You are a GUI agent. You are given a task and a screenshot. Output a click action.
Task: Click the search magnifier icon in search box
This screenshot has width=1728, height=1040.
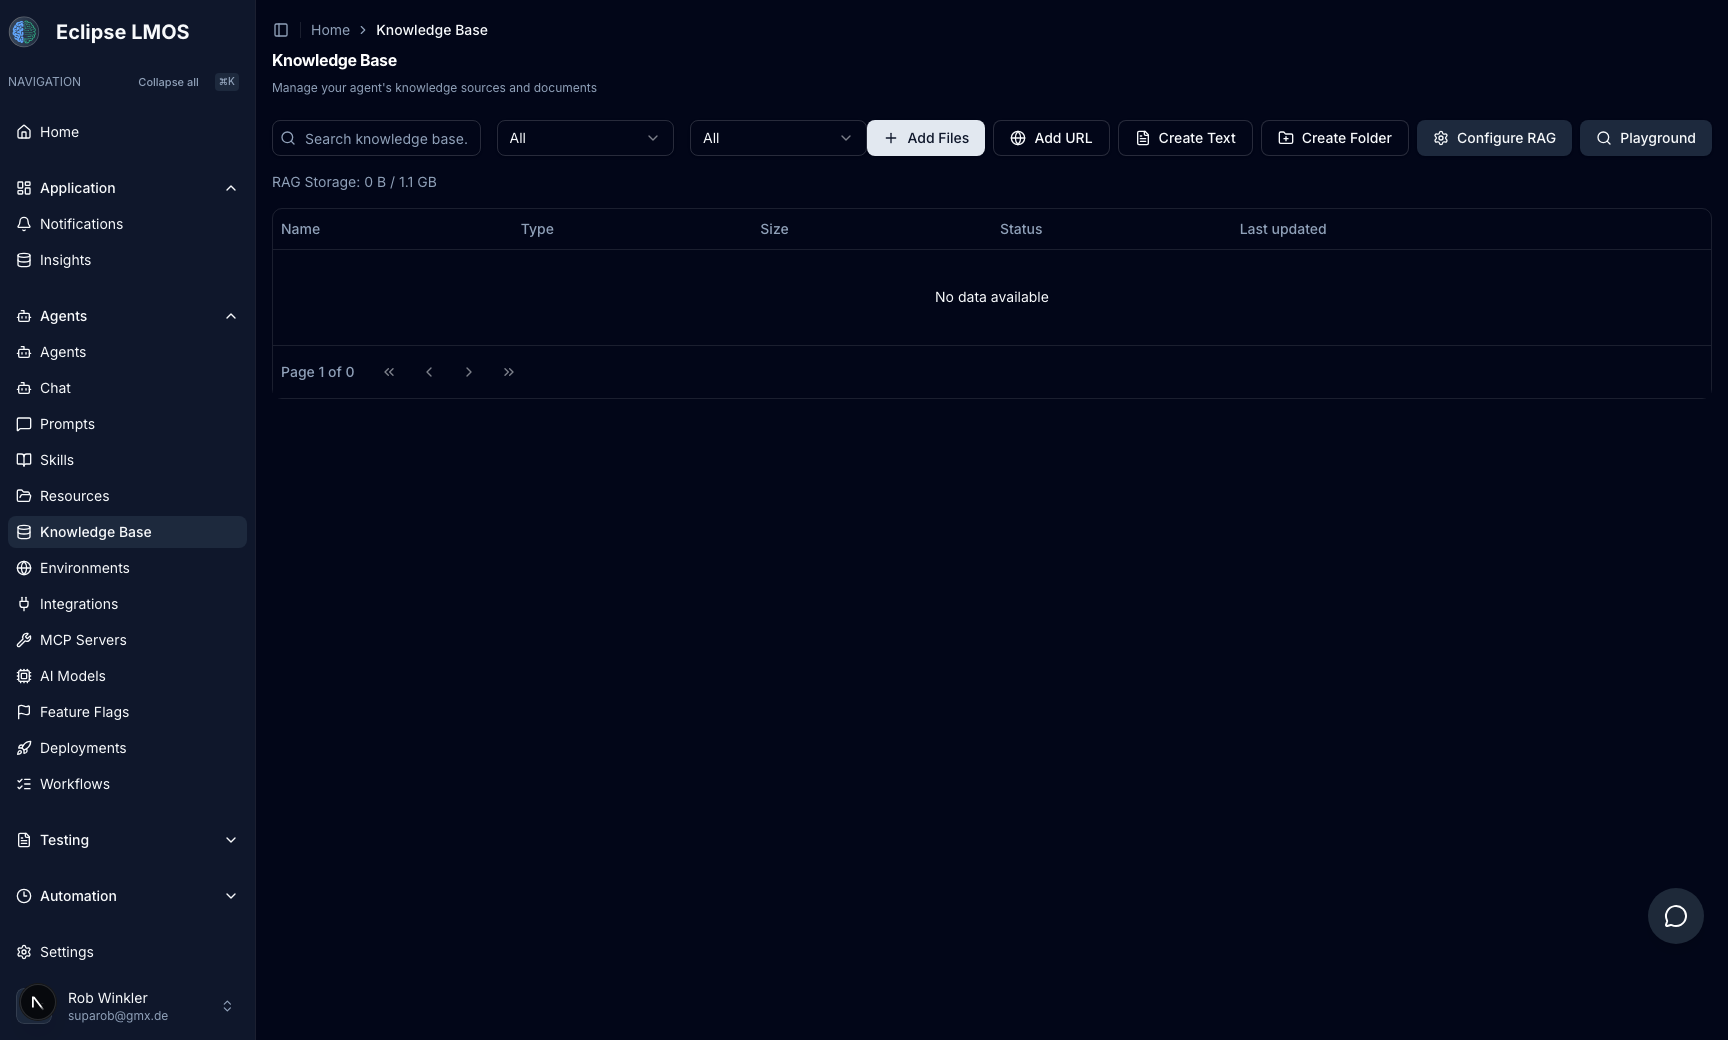pos(288,138)
